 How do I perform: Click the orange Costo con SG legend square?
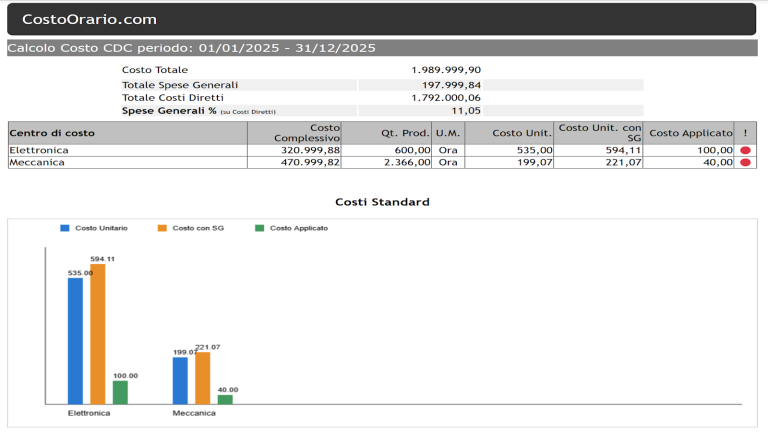tap(162, 228)
